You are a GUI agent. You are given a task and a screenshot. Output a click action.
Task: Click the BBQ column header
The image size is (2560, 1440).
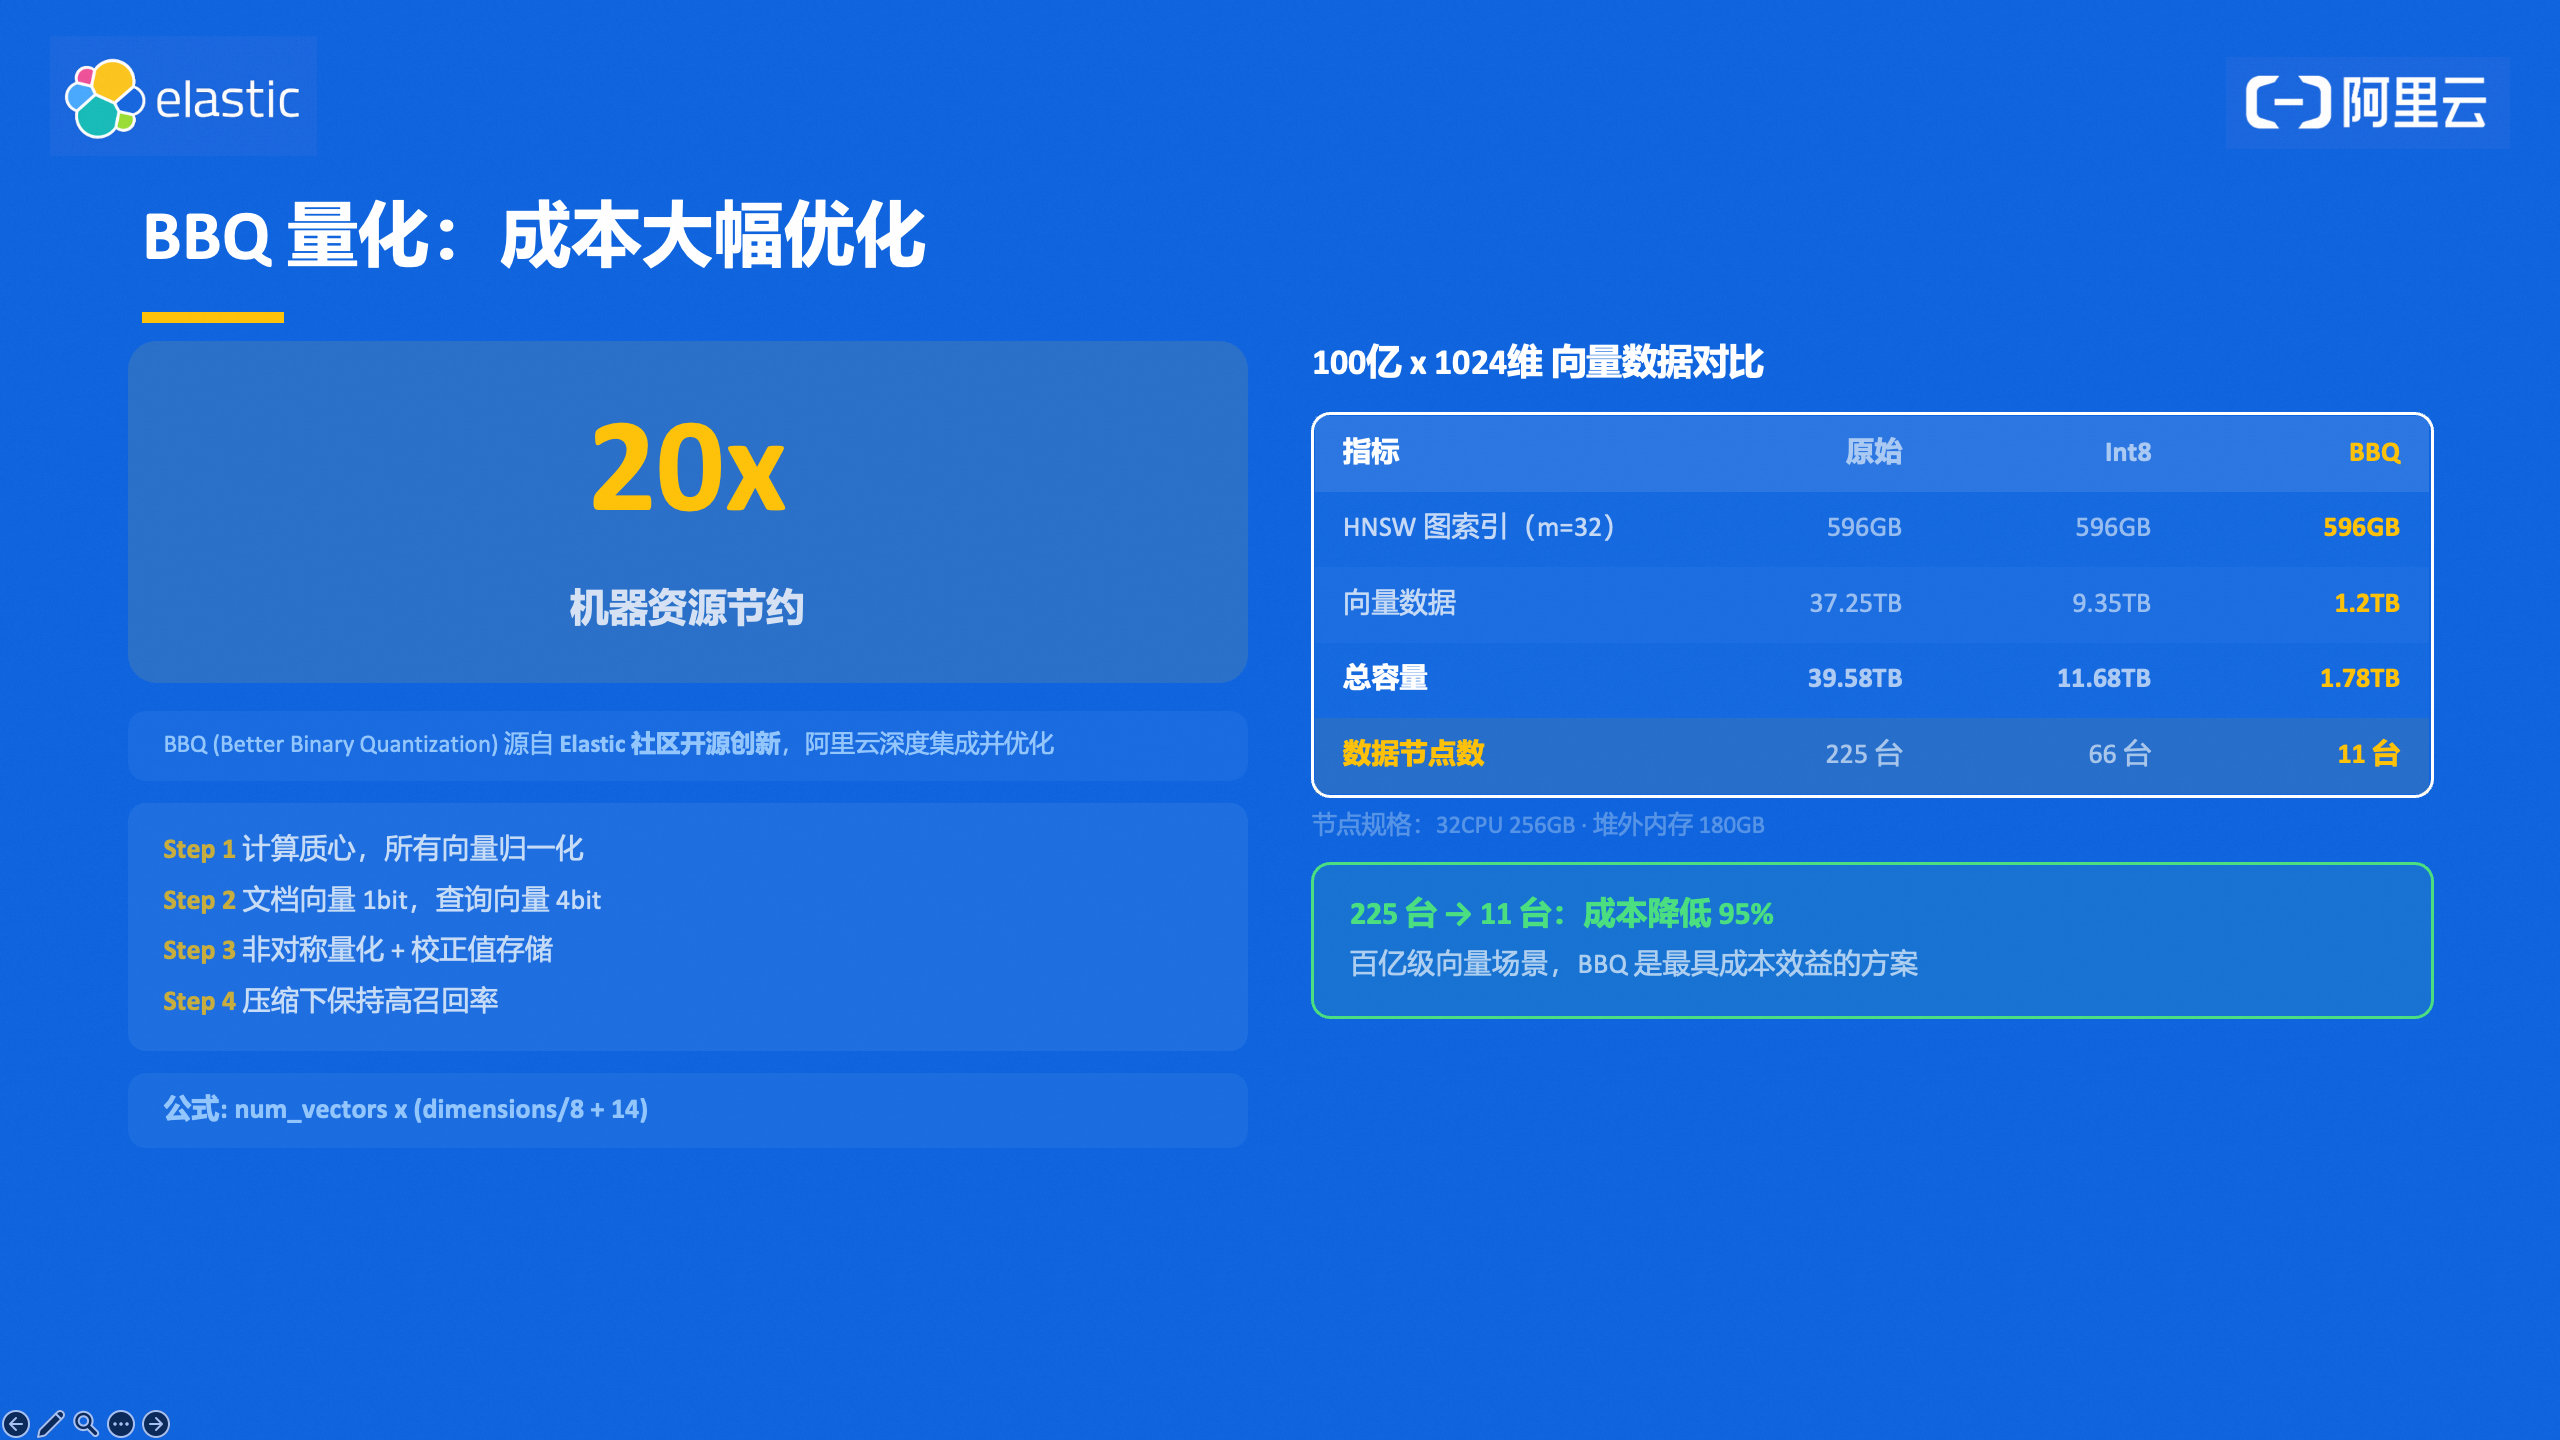pos(2374,452)
